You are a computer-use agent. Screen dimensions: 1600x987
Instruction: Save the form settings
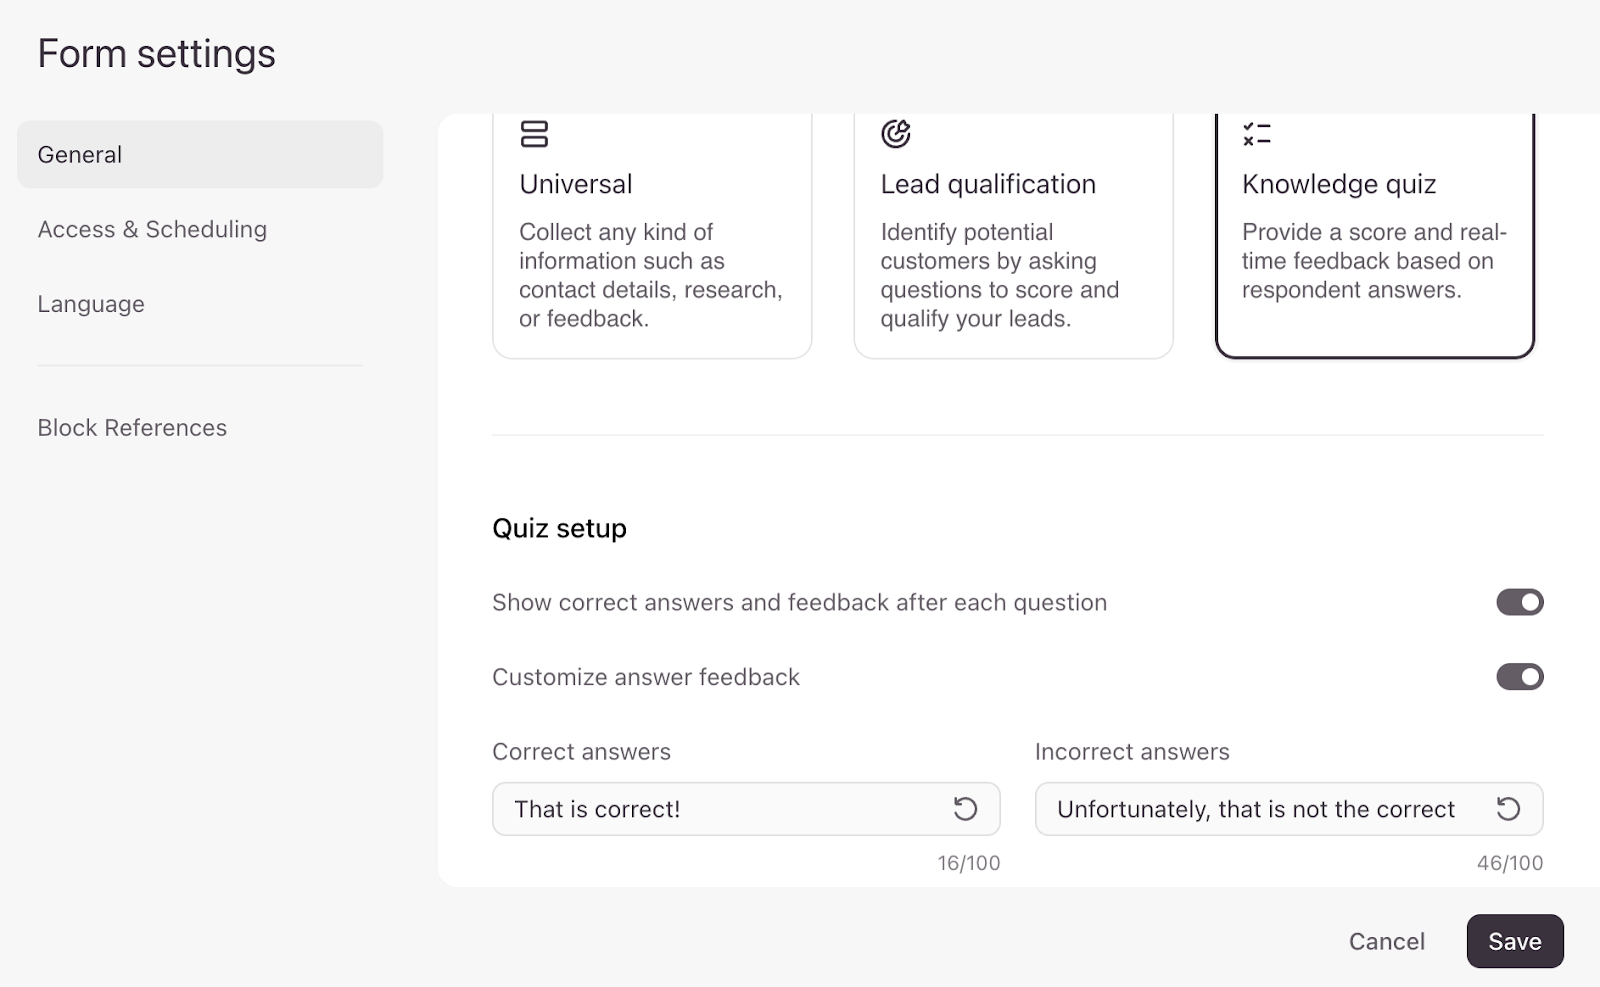[x=1515, y=941]
